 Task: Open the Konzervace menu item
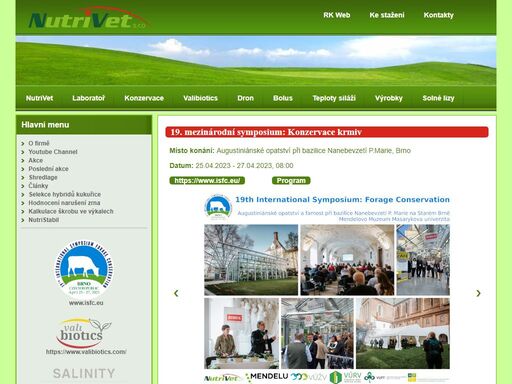click(144, 98)
